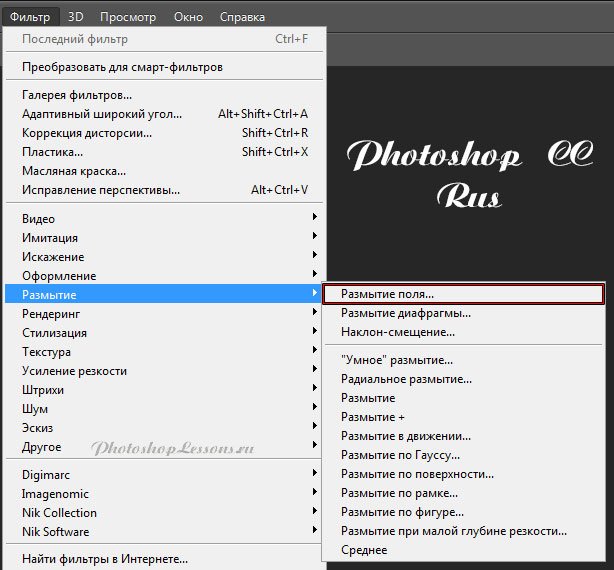Choose 'Среднее' average blur item
Screen dimensions: 614x570
point(363,549)
